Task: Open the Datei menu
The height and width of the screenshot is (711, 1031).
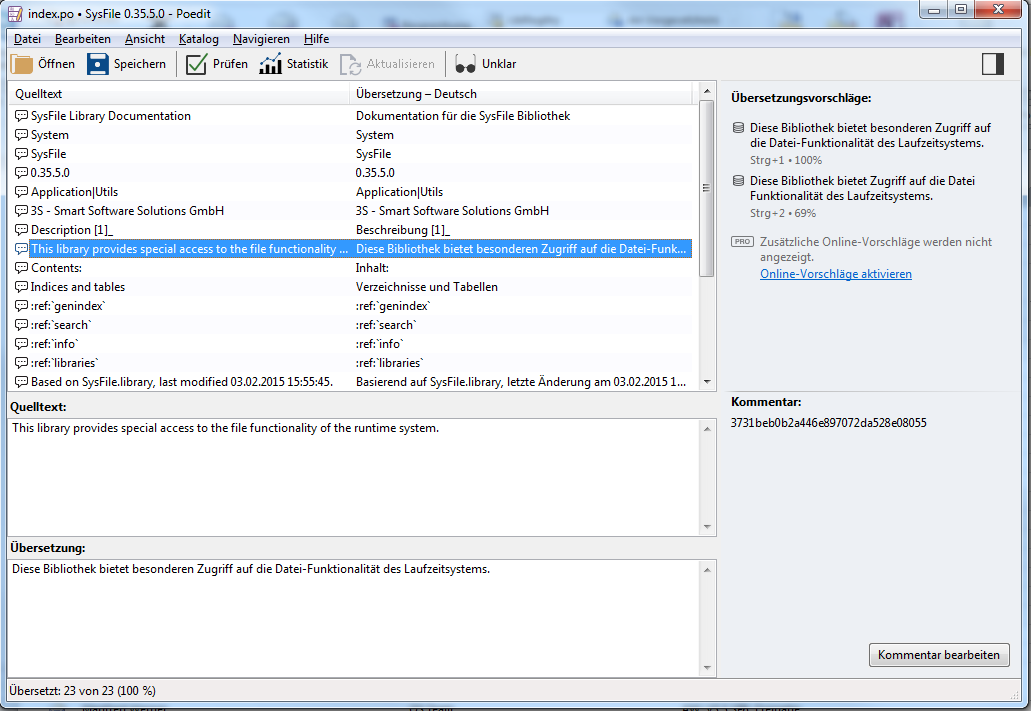Action: 28,39
